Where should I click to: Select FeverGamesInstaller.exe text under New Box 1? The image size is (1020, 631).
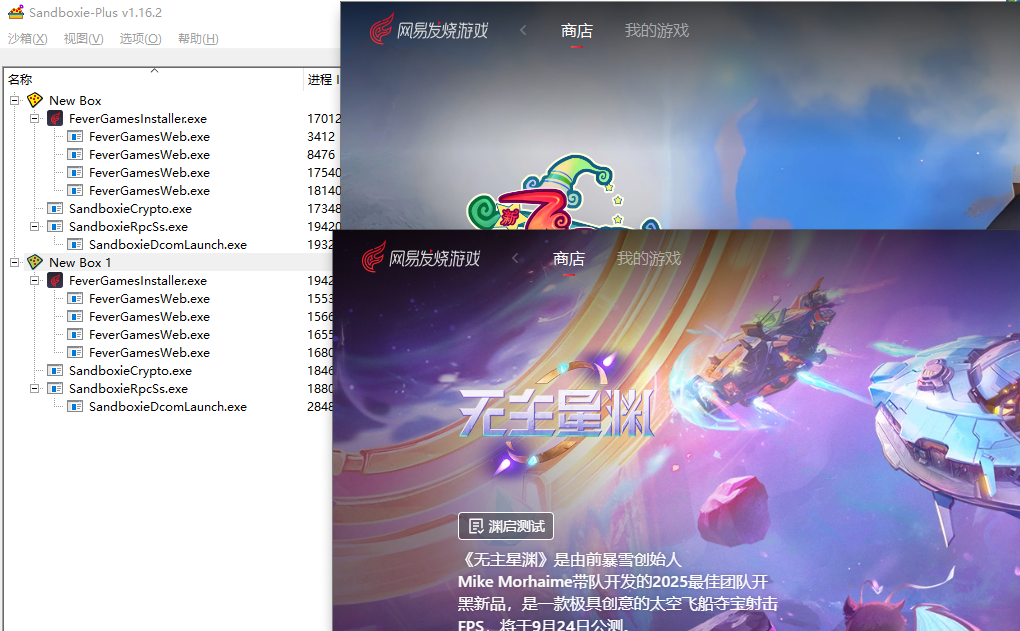pyautogui.click(x=138, y=280)
